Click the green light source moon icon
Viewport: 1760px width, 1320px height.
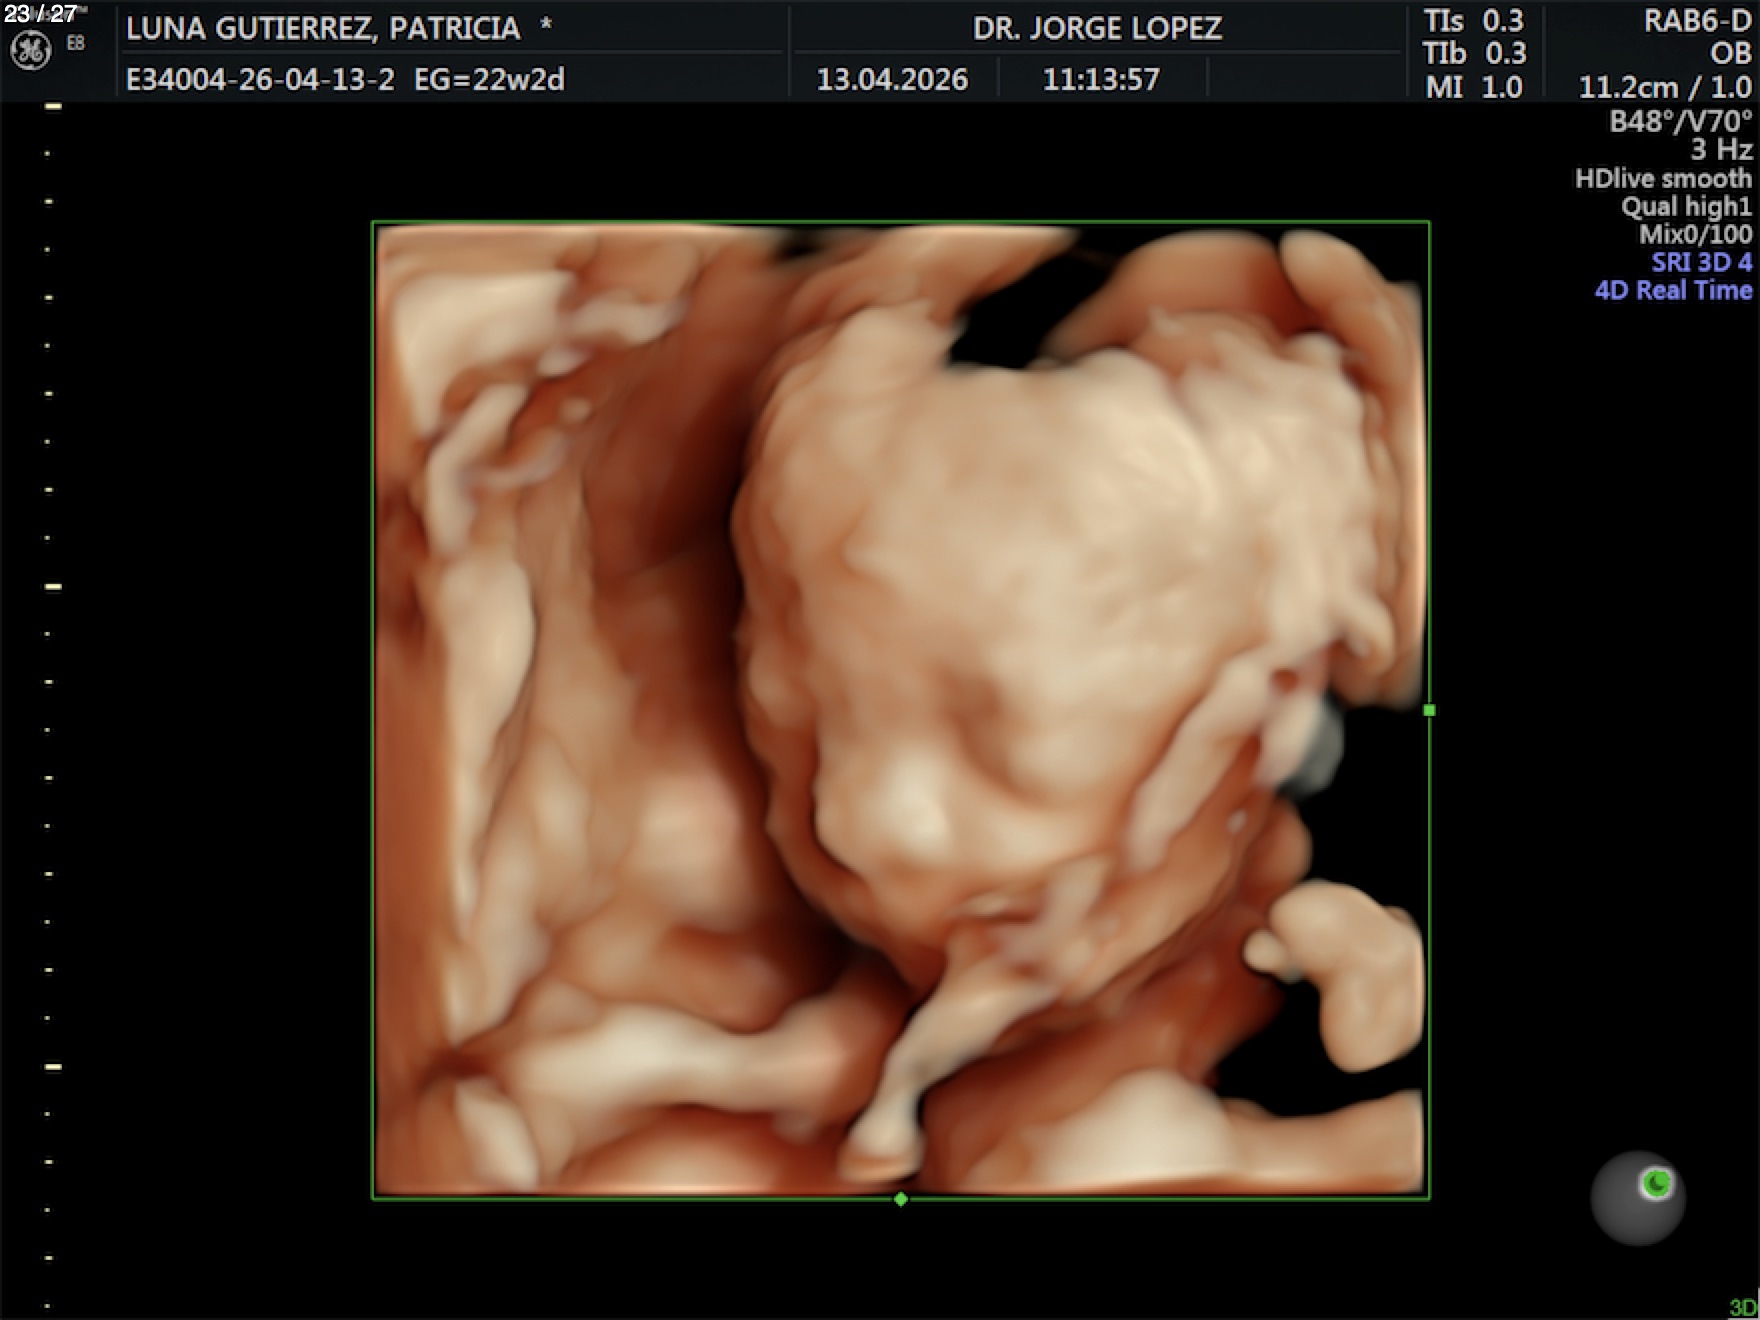click(1656, 1184)
